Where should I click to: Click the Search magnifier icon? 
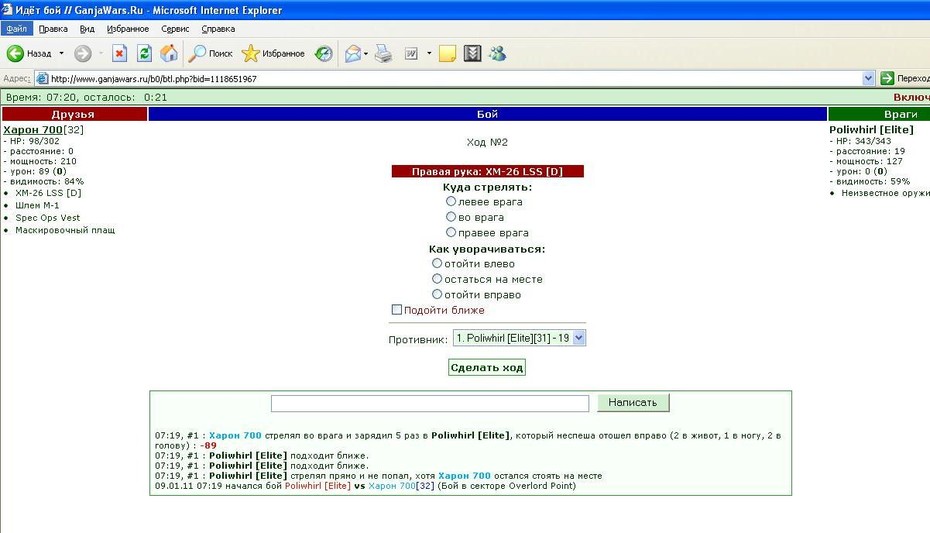tap(197, 53)
